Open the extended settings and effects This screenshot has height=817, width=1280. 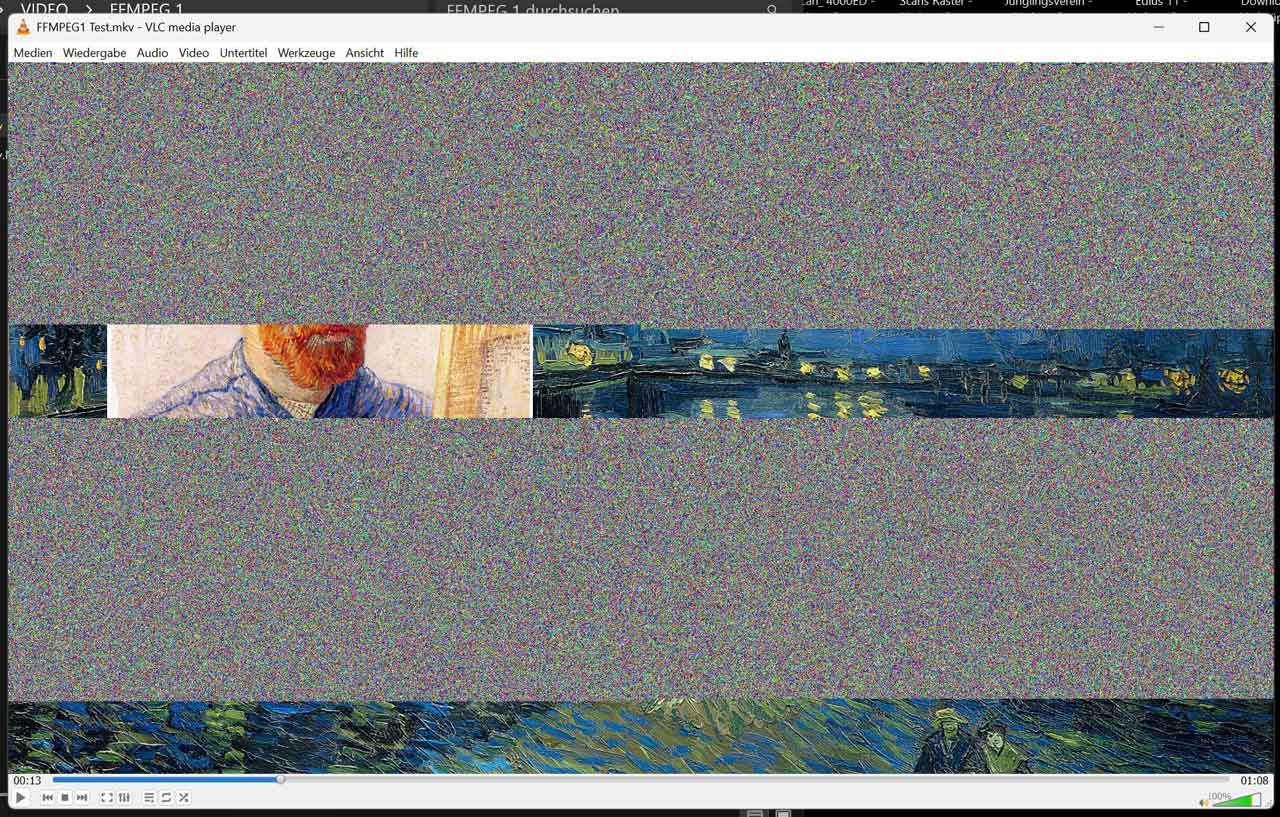(124, 798)
